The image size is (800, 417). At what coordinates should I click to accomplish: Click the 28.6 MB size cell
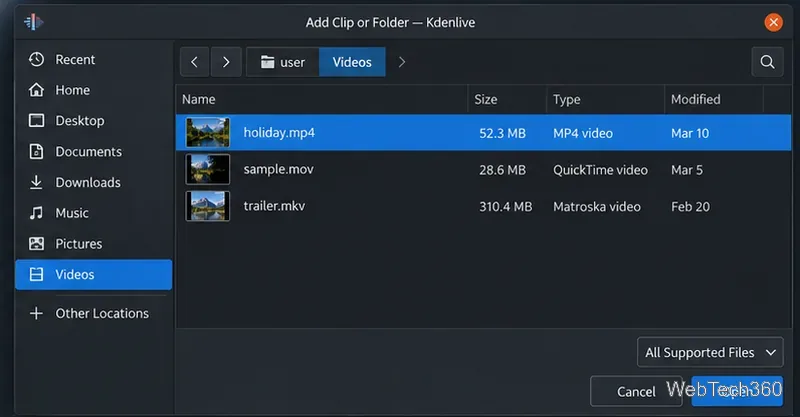tap(503, 170)
